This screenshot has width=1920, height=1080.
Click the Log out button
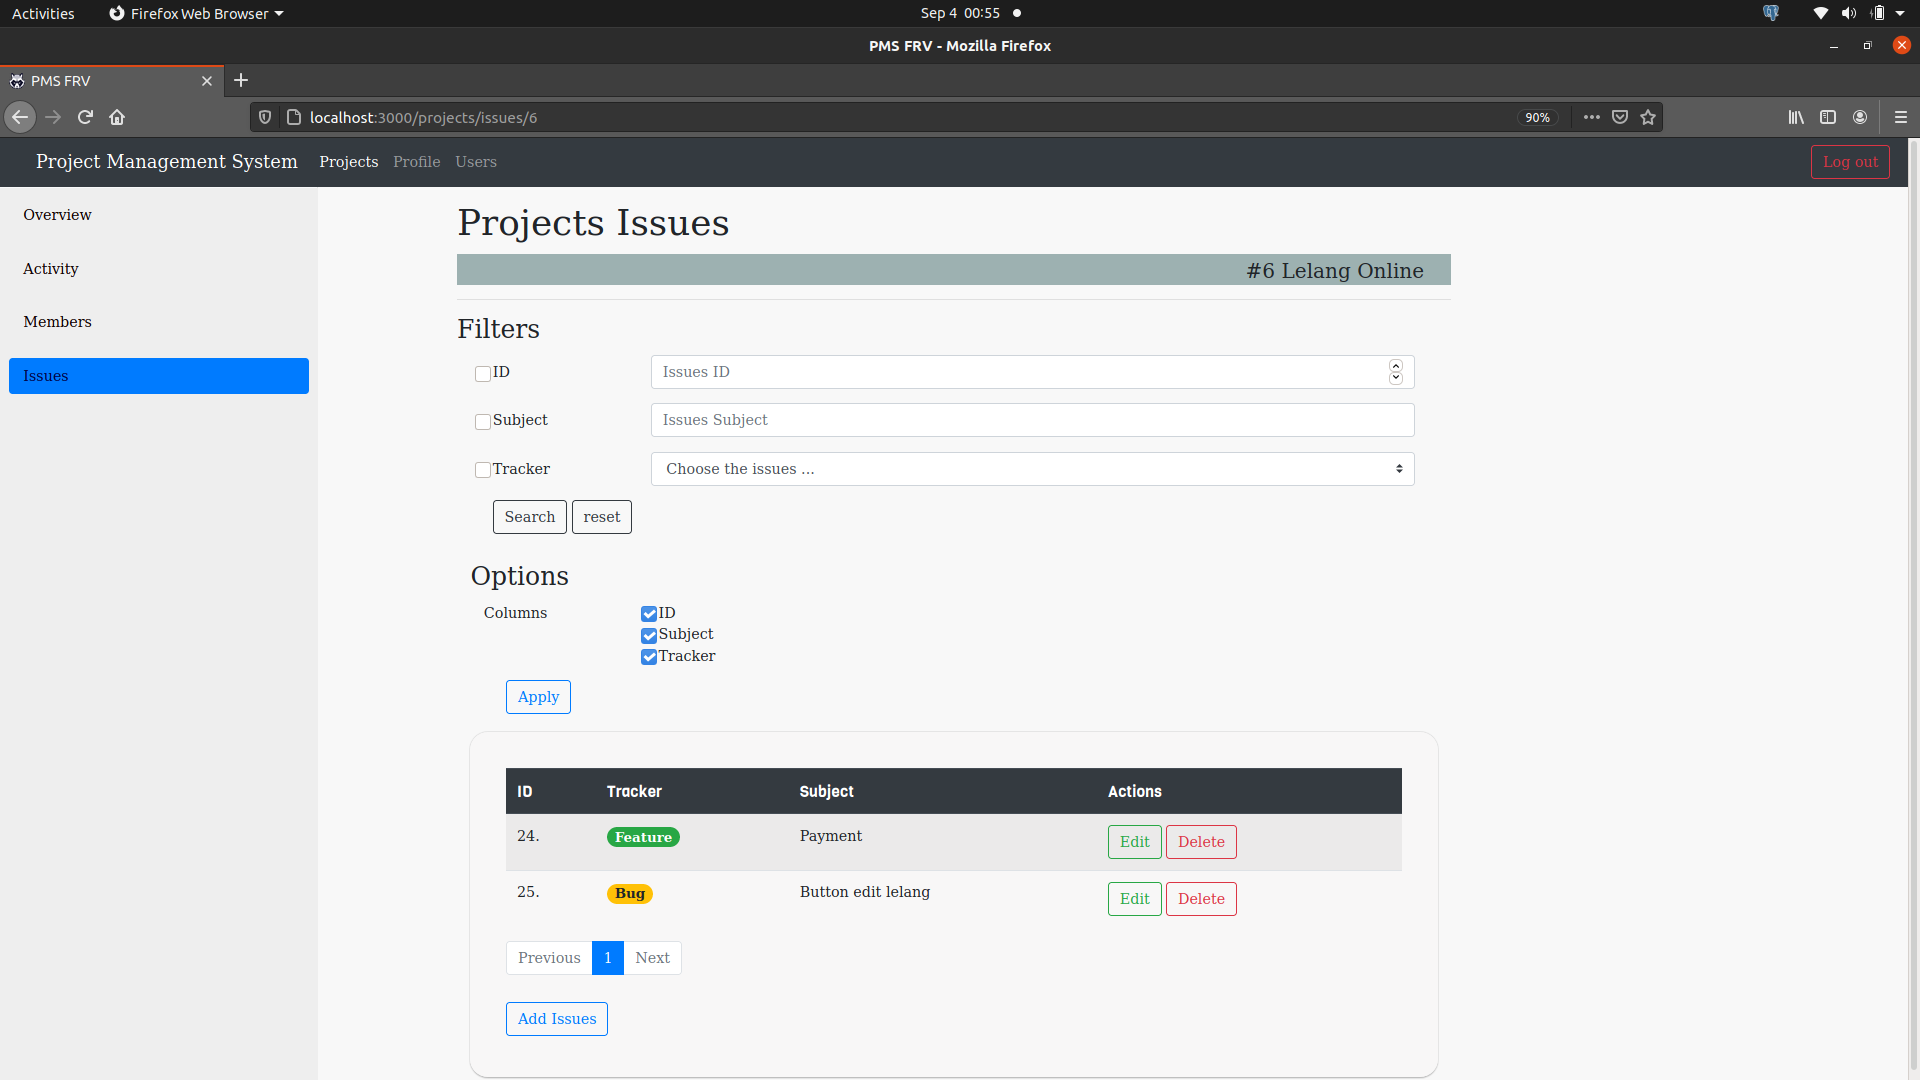coord(1850,162)
